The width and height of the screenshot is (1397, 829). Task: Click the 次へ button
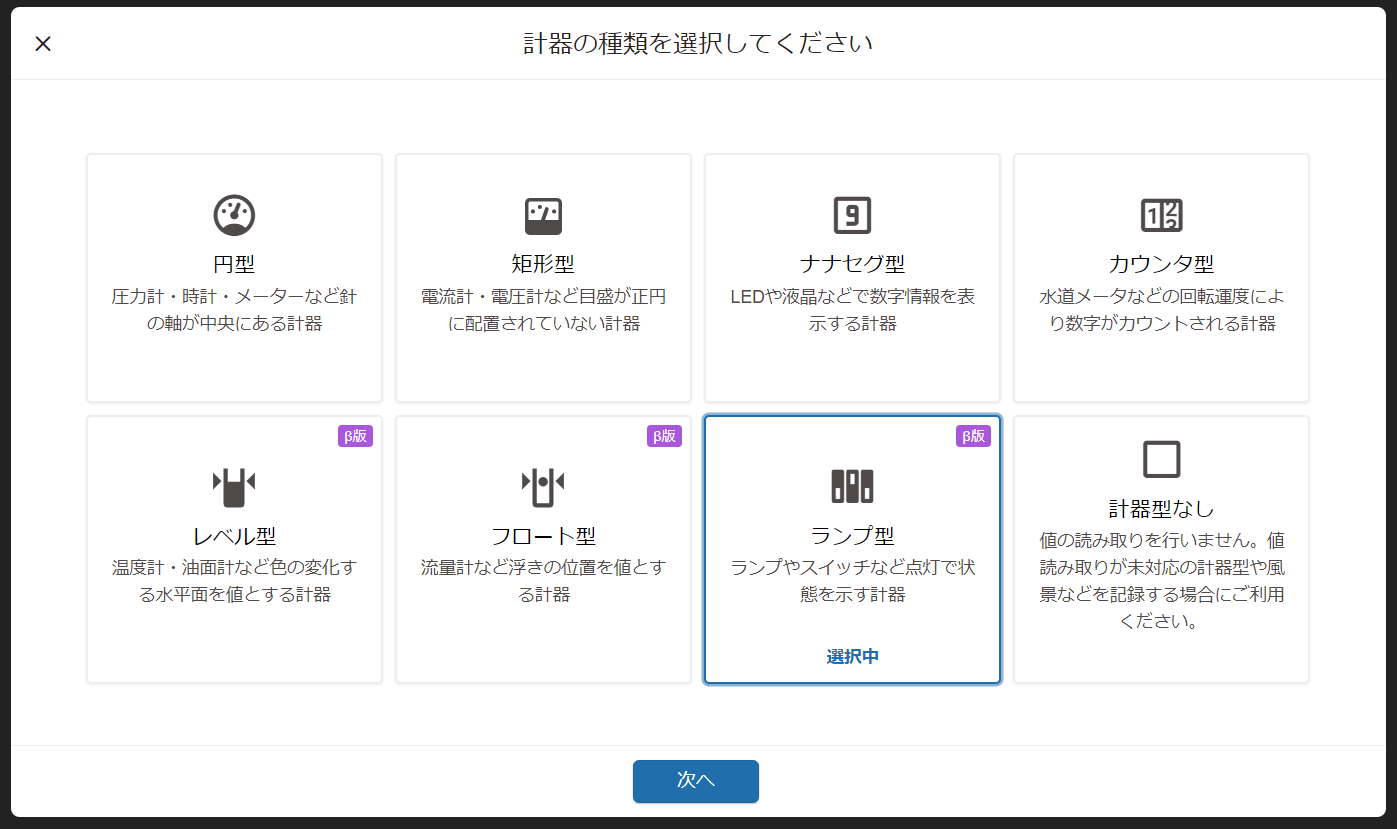696,781
